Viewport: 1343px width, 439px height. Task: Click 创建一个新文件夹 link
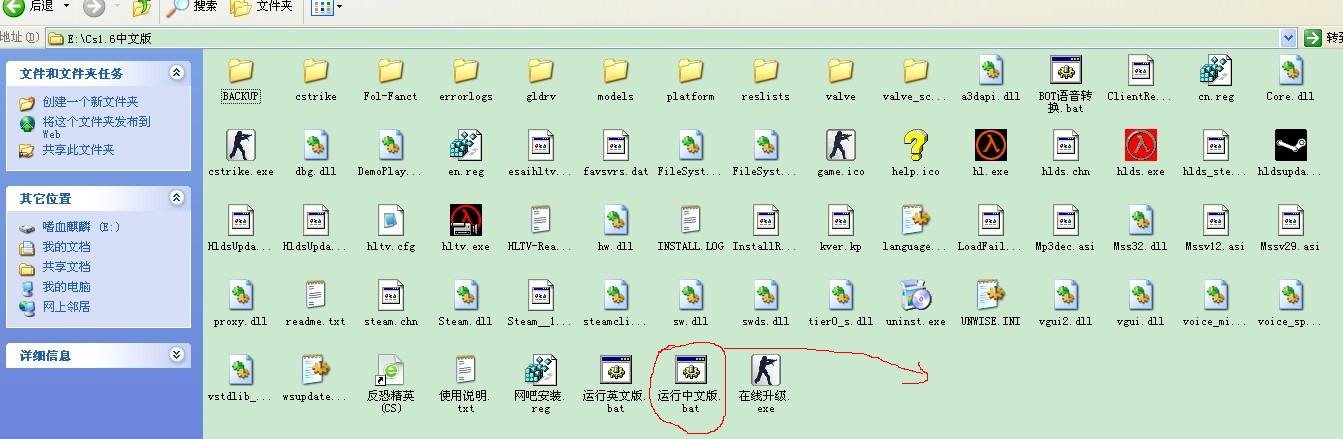(90, 102)
